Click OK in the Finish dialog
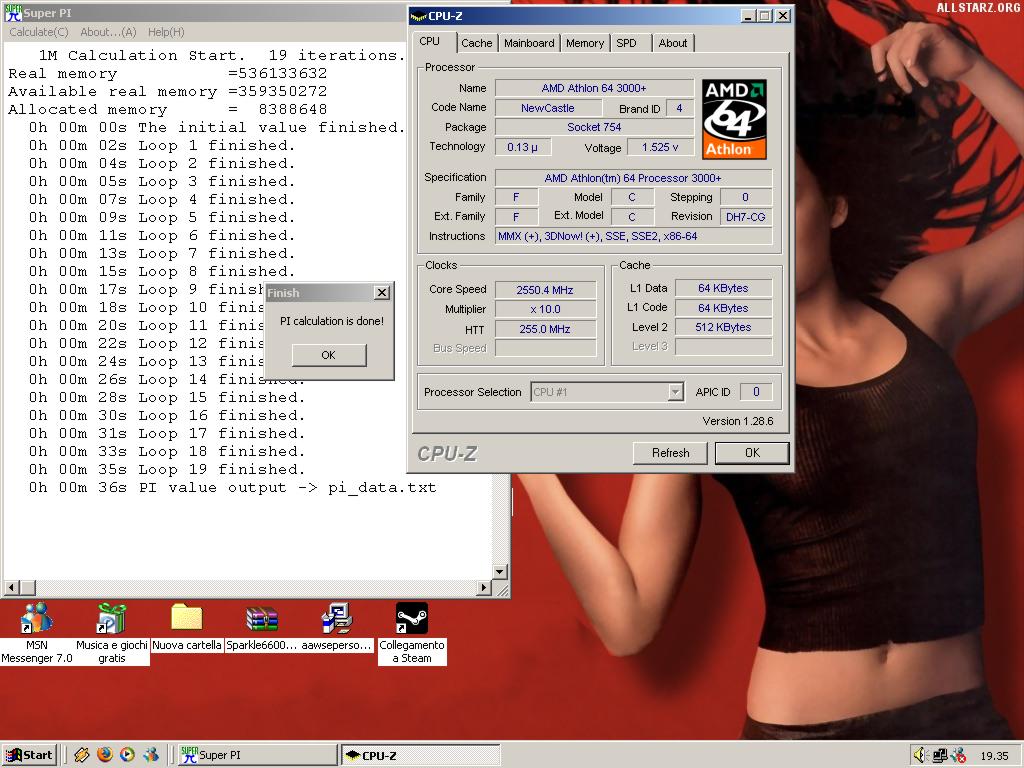 (328, 355)
